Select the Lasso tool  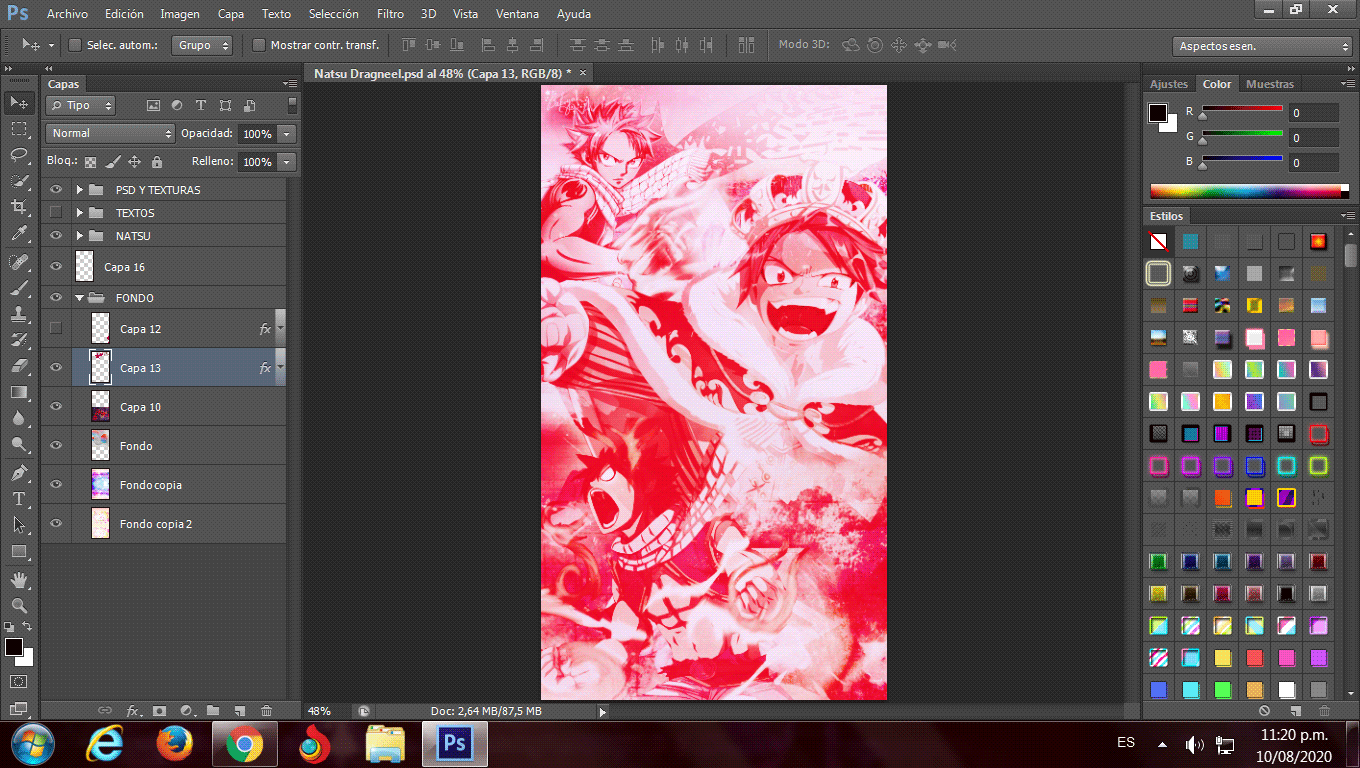pos(18,155)
